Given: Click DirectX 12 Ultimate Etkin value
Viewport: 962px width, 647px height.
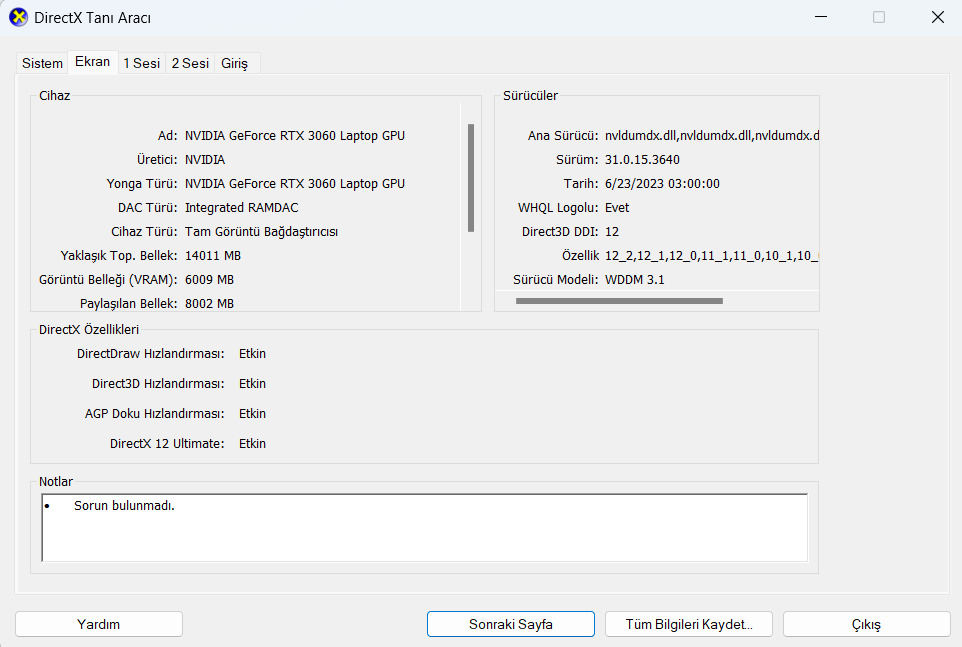Looking at the screenshot, I should [252, 443].
